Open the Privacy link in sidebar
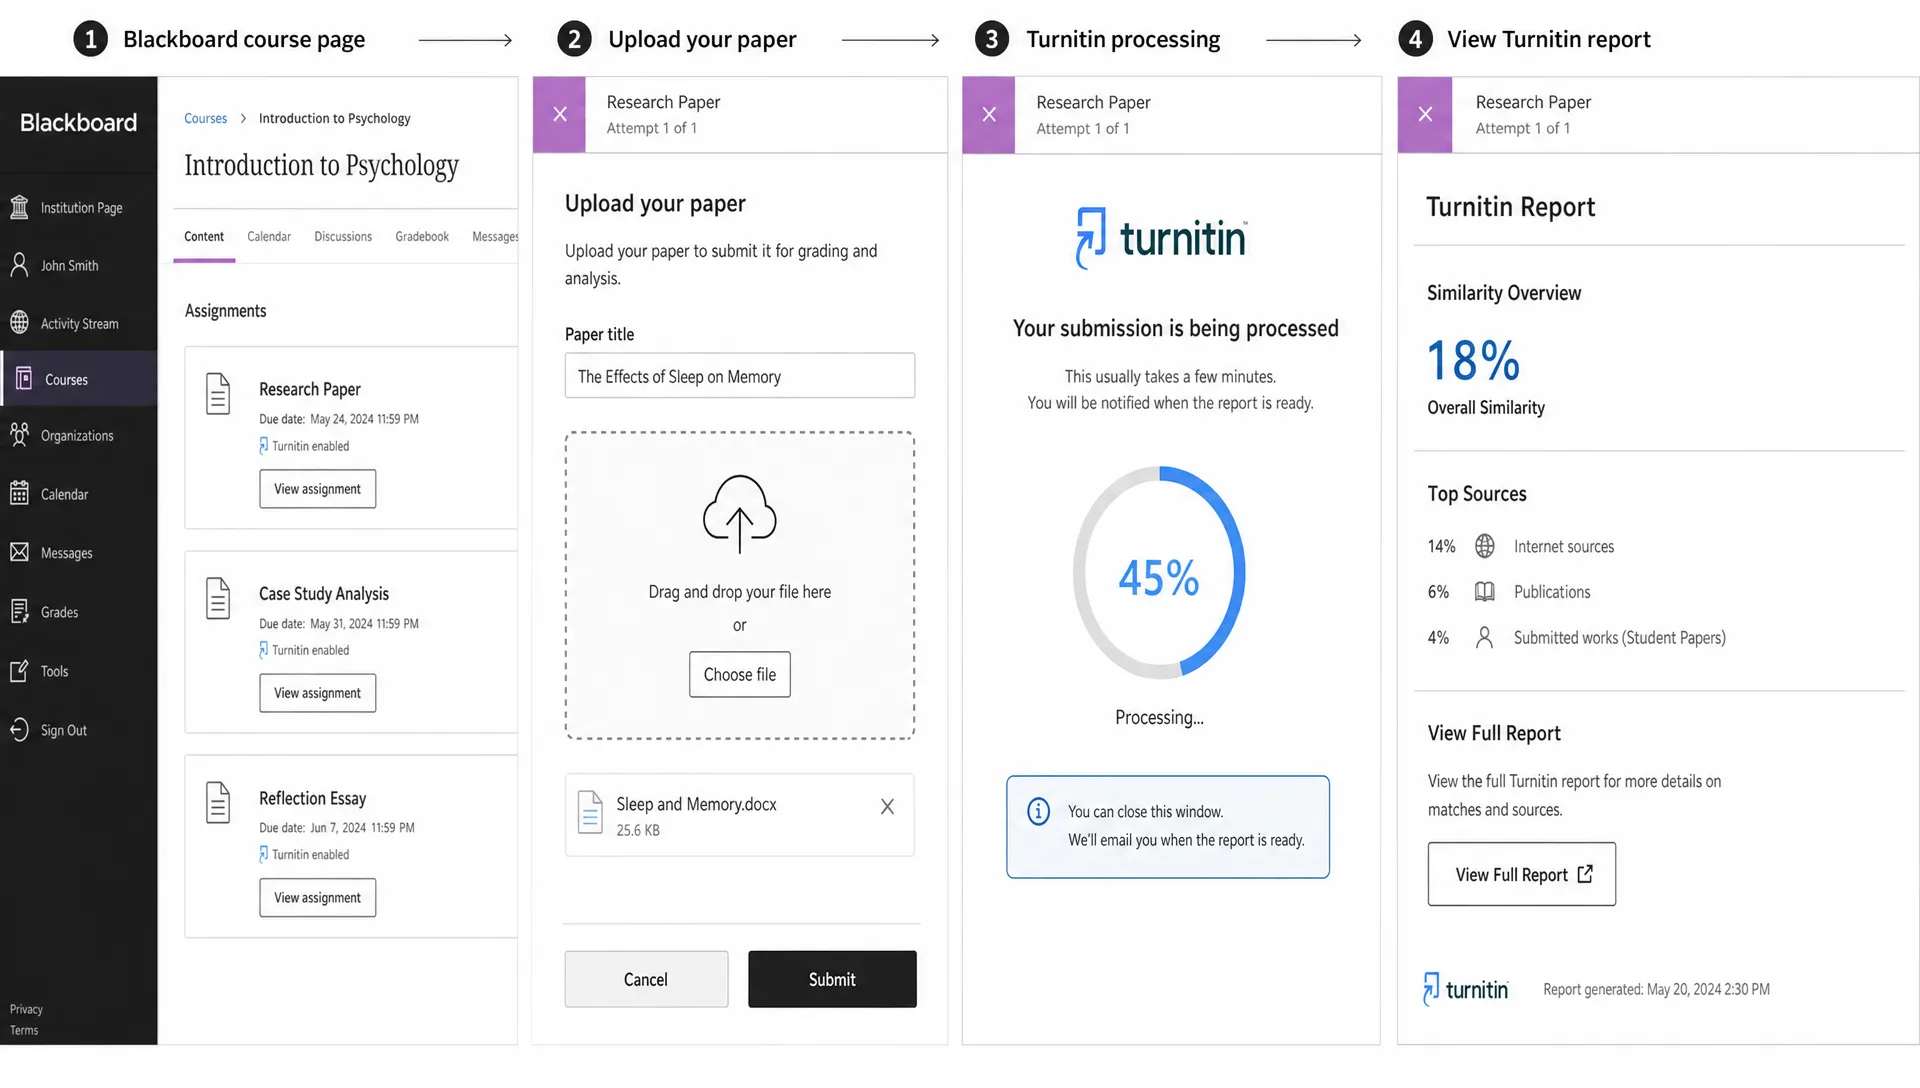The height and width of the screenshot is (1088, 1920). pyautogui.click(x=26, y=1009)
